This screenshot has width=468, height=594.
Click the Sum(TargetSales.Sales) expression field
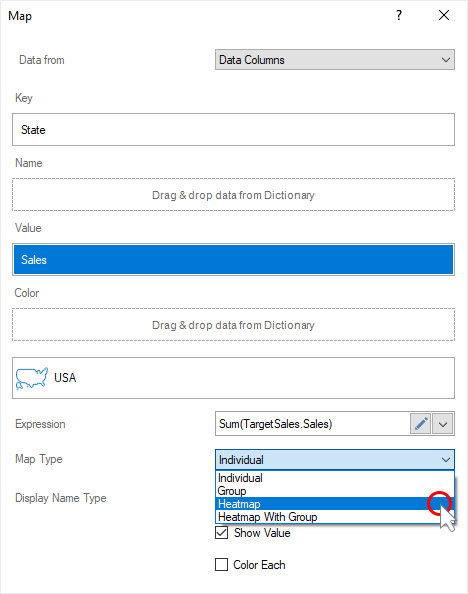point(313,424)
